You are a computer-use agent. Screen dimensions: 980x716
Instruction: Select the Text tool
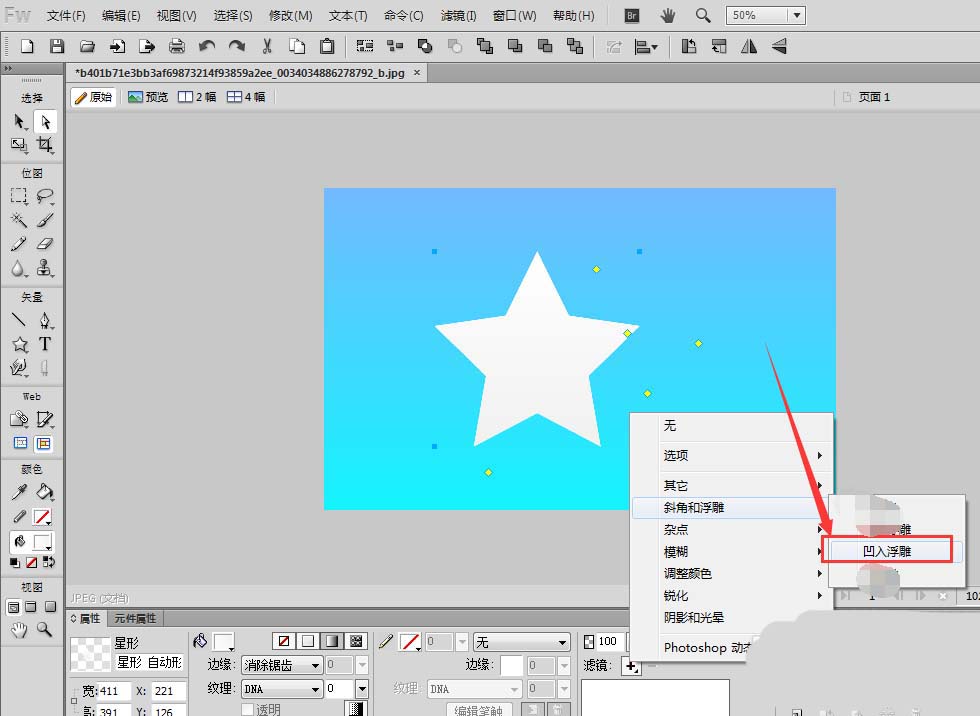[45, 344]
